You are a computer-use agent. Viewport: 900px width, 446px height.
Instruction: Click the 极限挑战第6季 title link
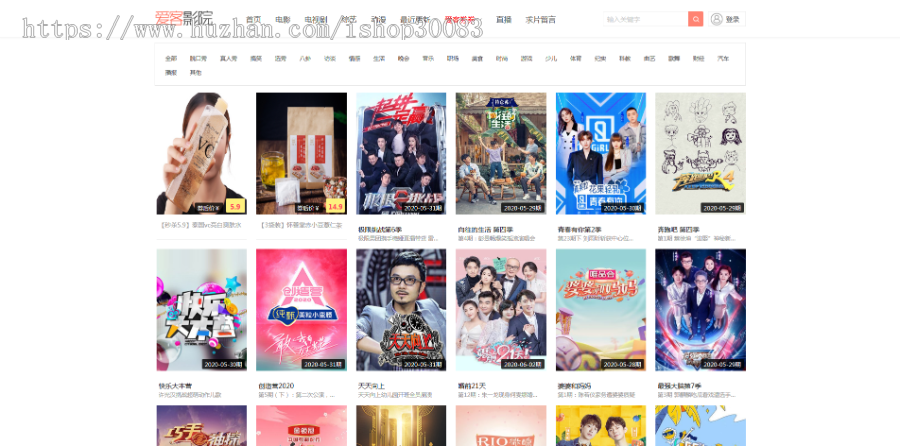point(380,230)
